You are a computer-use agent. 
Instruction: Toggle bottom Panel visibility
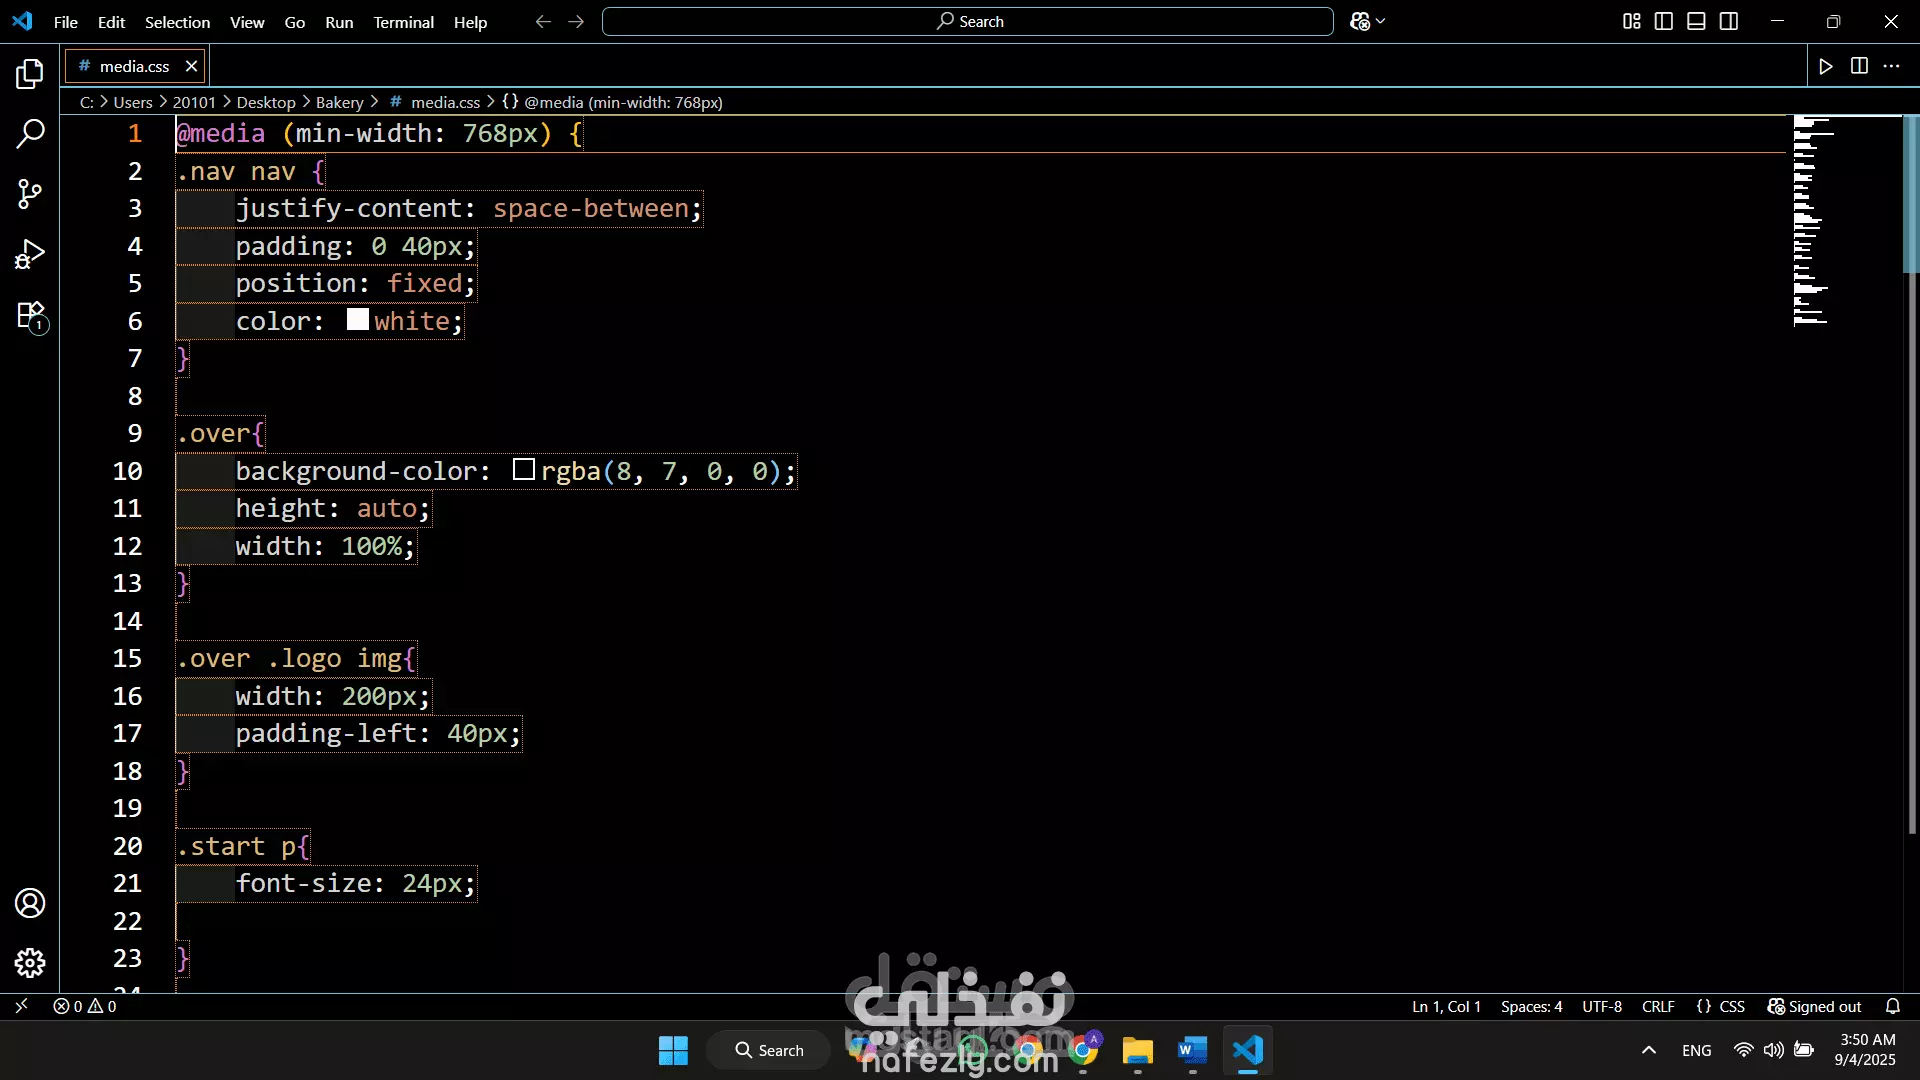[1696, 21]
